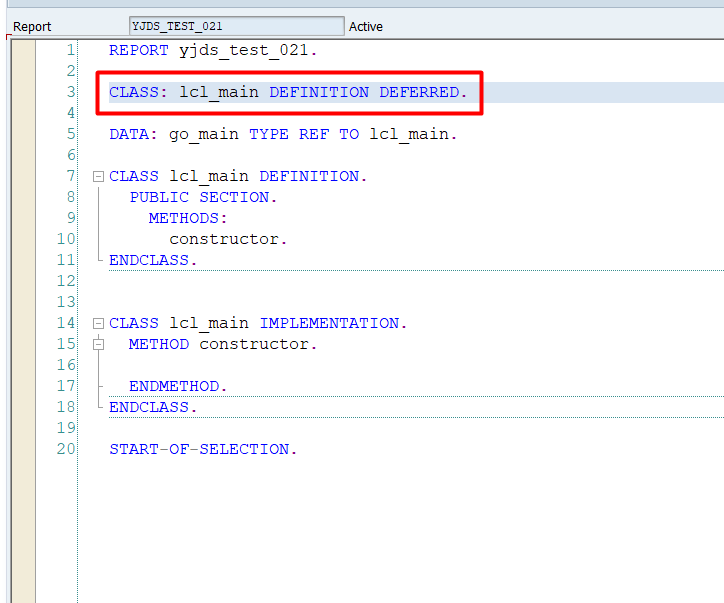
Task: Click the DATA go_main declaration line
Action: [x=283, y=134]
